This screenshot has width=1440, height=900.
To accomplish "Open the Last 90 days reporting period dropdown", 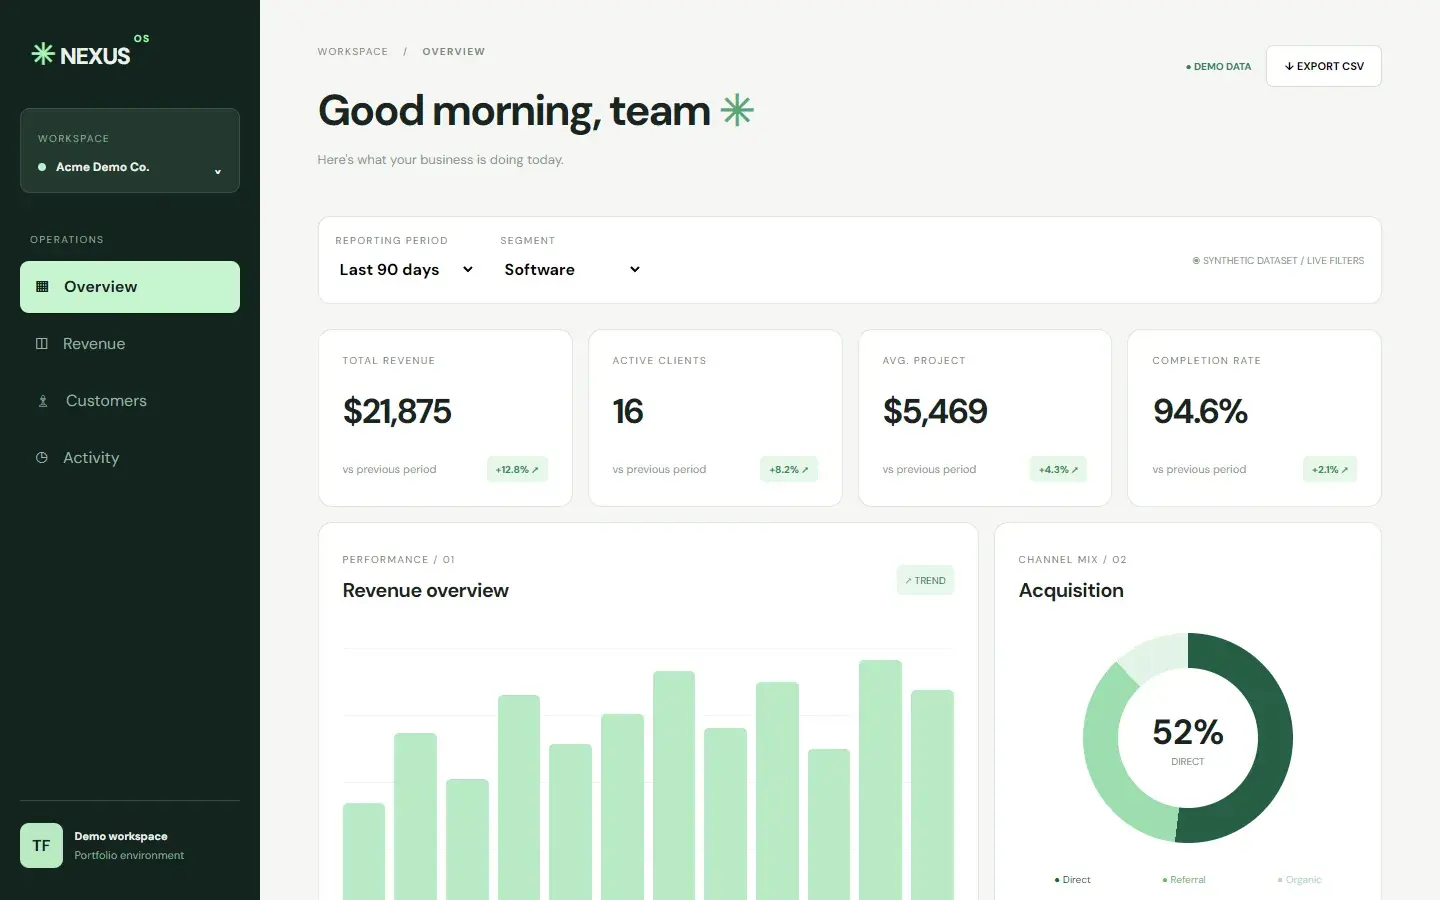I will (405, 270).
